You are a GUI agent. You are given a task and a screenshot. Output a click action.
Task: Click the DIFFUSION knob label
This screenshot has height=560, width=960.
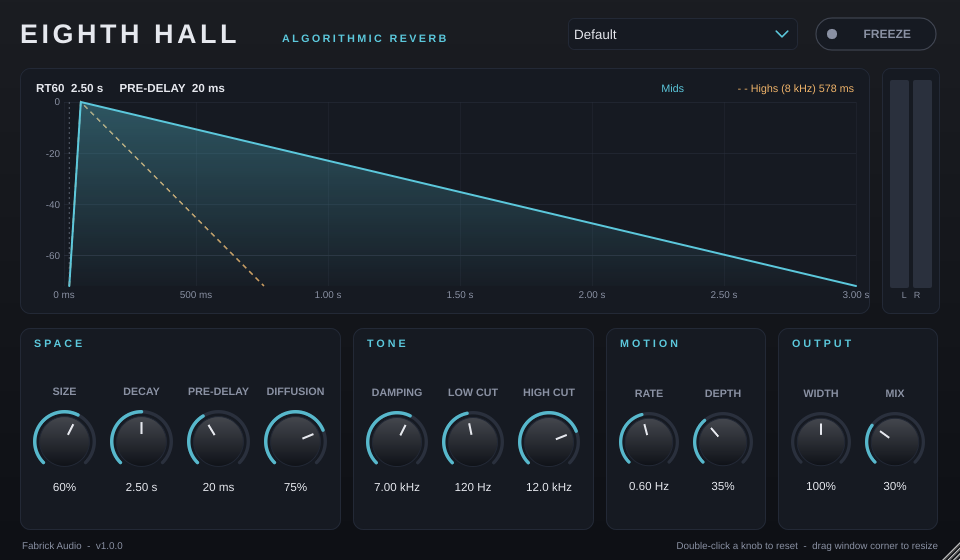click(295, 391)
